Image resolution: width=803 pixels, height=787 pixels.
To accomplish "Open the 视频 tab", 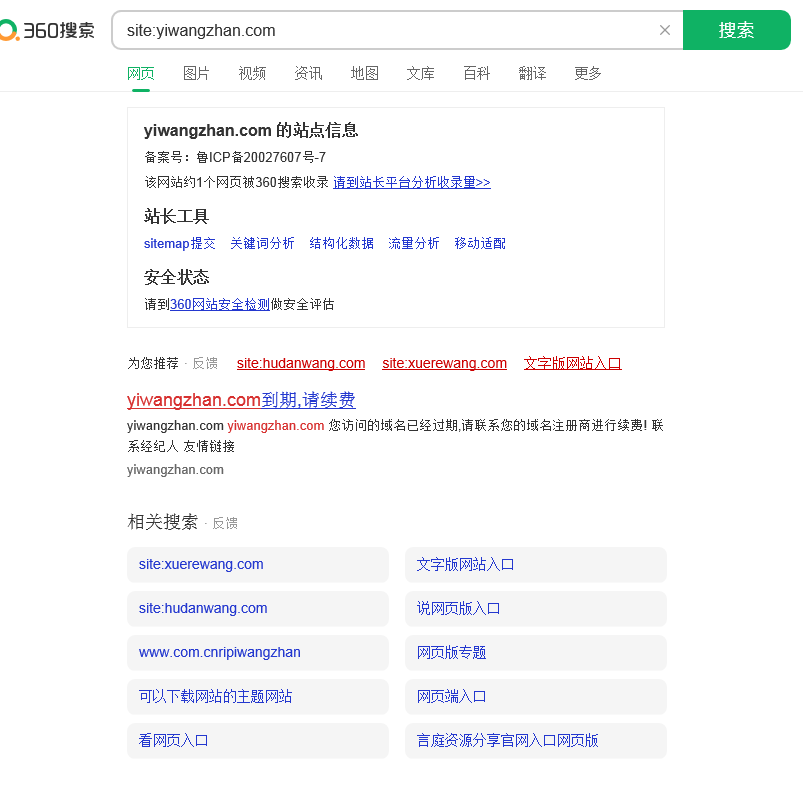I will (252, 74).
